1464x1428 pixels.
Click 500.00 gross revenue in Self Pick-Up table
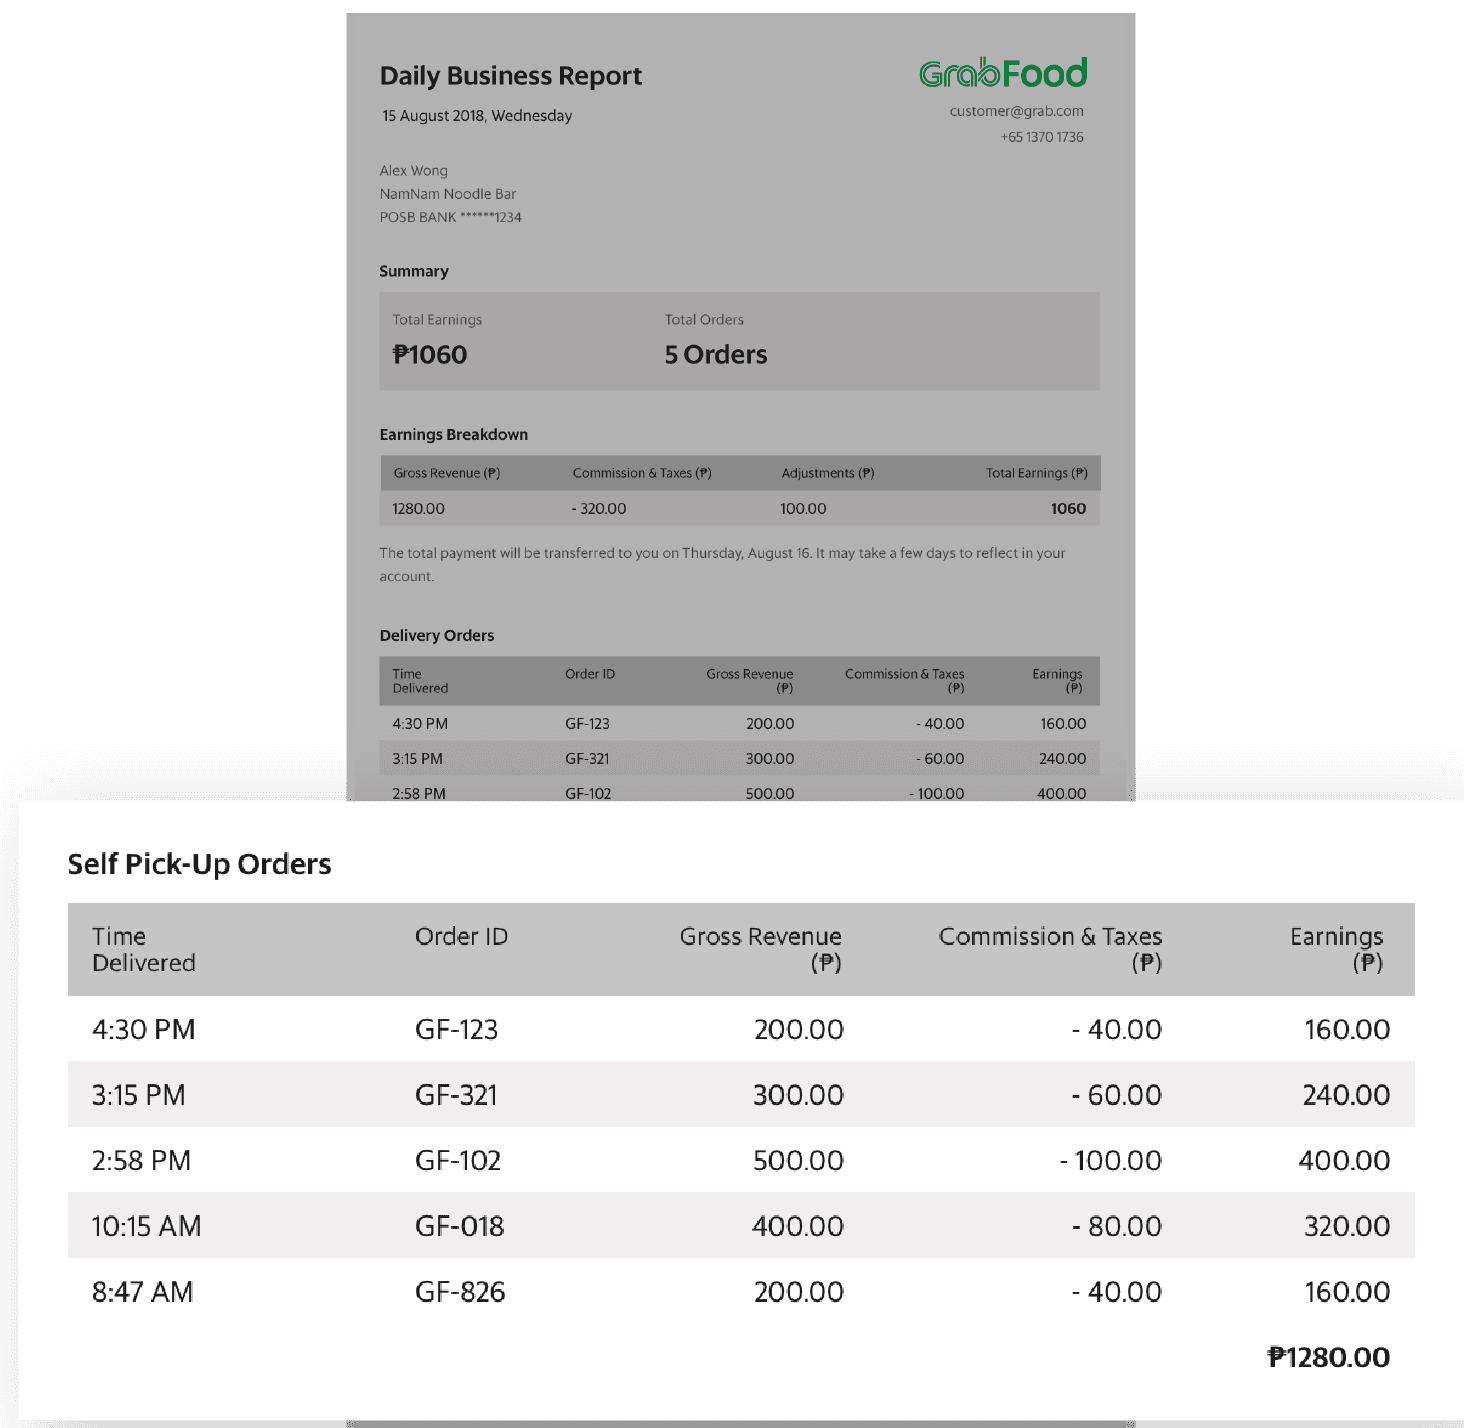[798, 1161]
